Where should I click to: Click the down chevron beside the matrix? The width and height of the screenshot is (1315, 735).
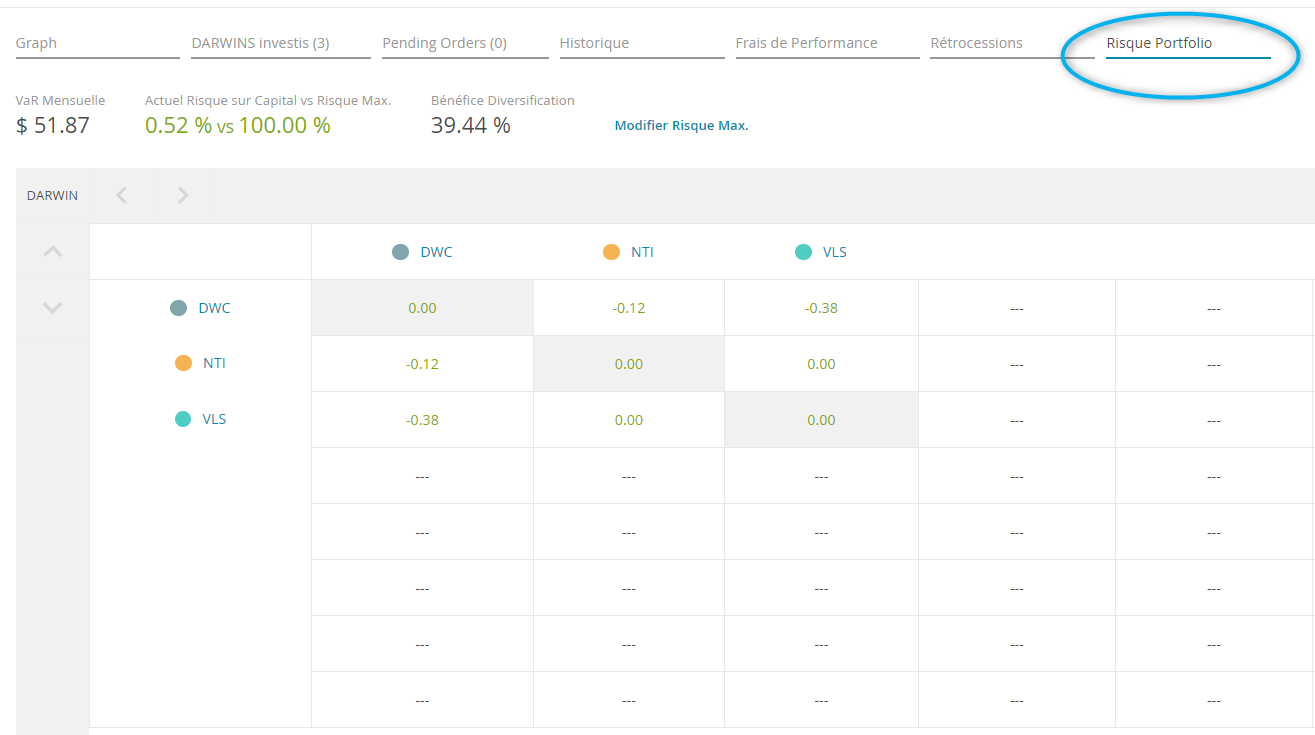click(x=53, y=308)
